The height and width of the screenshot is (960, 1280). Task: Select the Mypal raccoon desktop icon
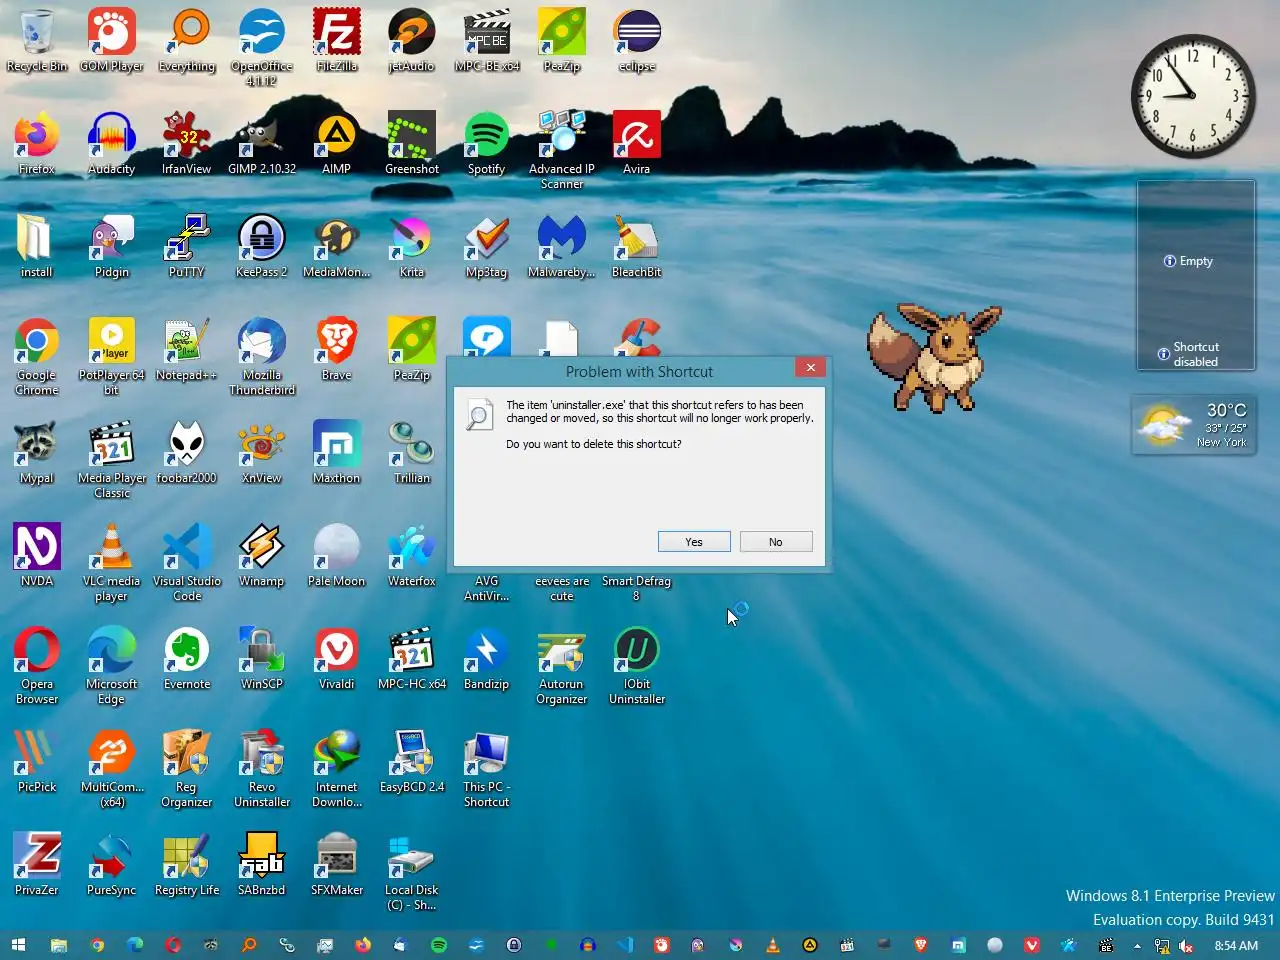[x=37, y=452]
